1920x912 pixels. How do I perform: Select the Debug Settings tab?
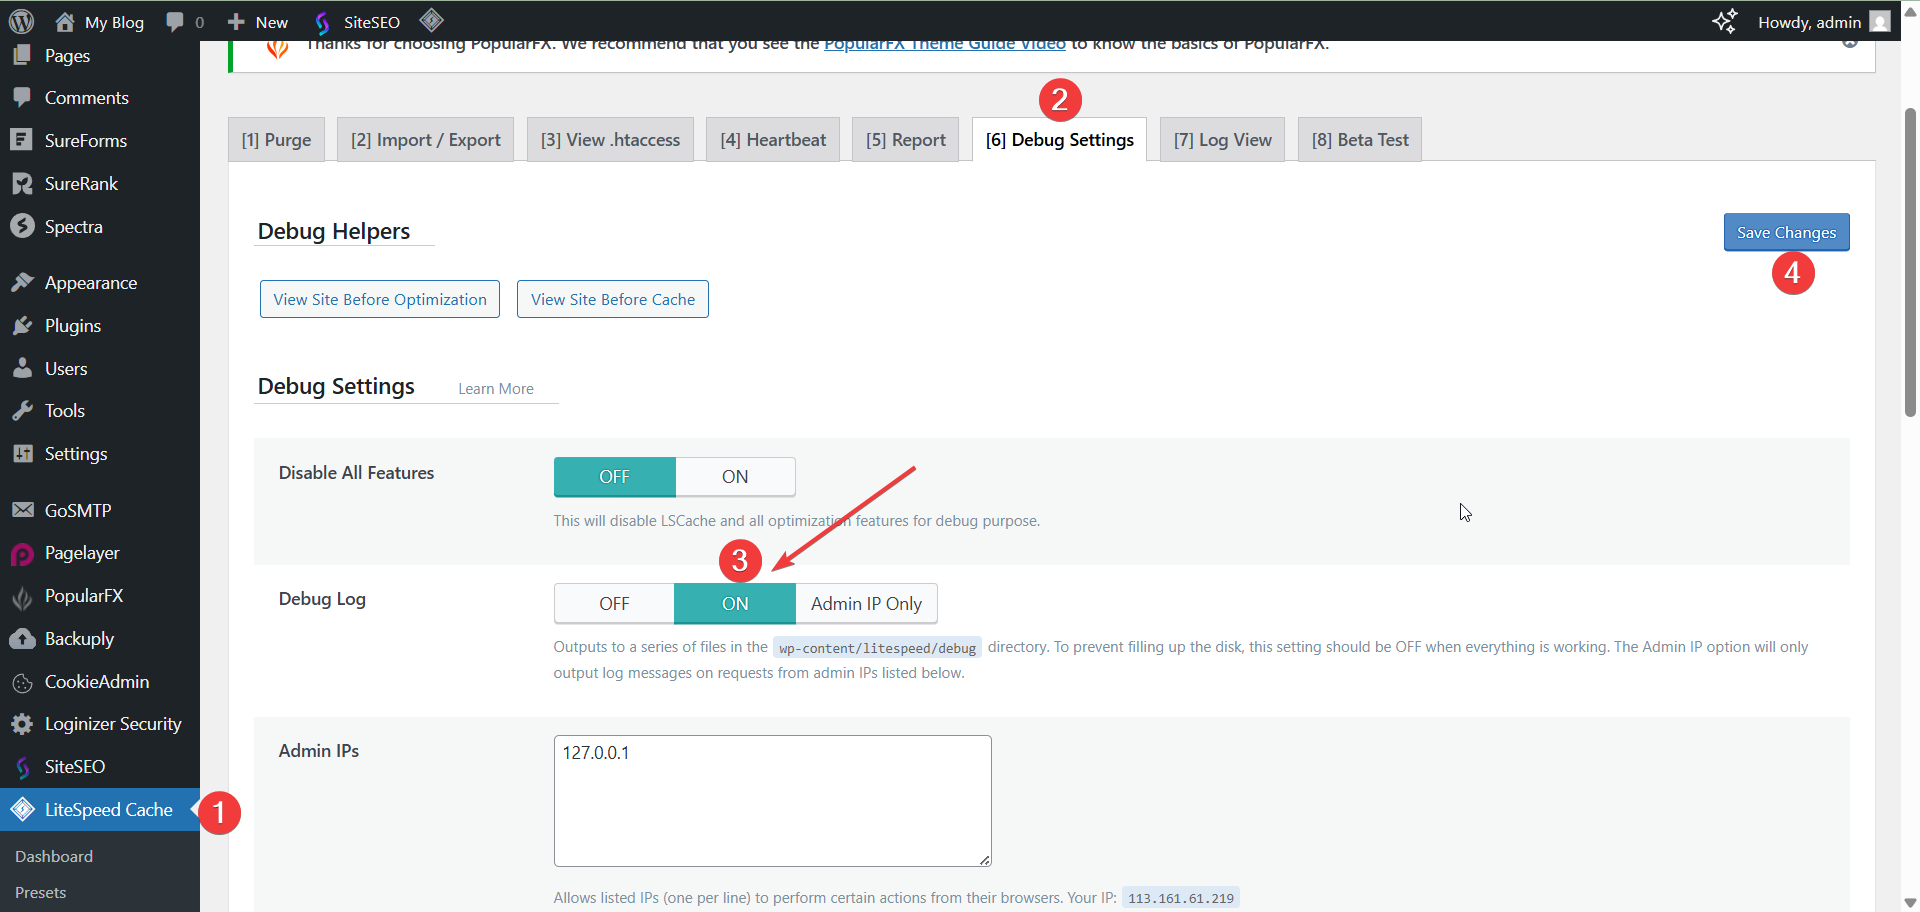point(1059,140)
